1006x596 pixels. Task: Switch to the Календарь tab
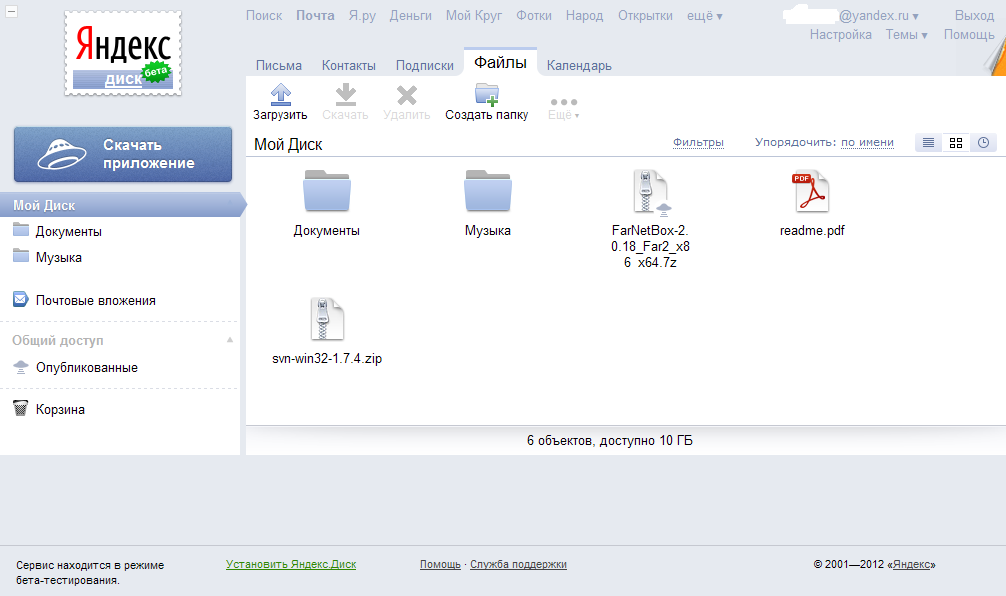pyautogui.click(x=579, y=66)
